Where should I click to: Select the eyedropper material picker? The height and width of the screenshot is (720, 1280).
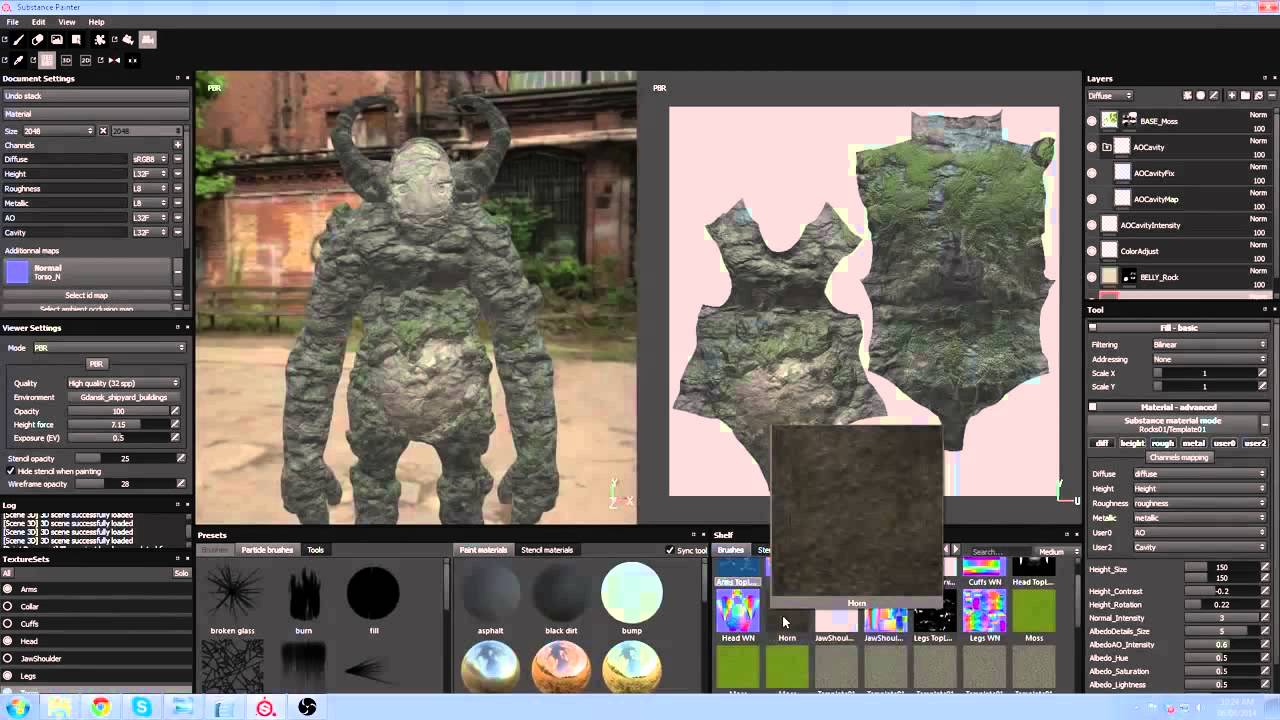(x=19, y=60)
